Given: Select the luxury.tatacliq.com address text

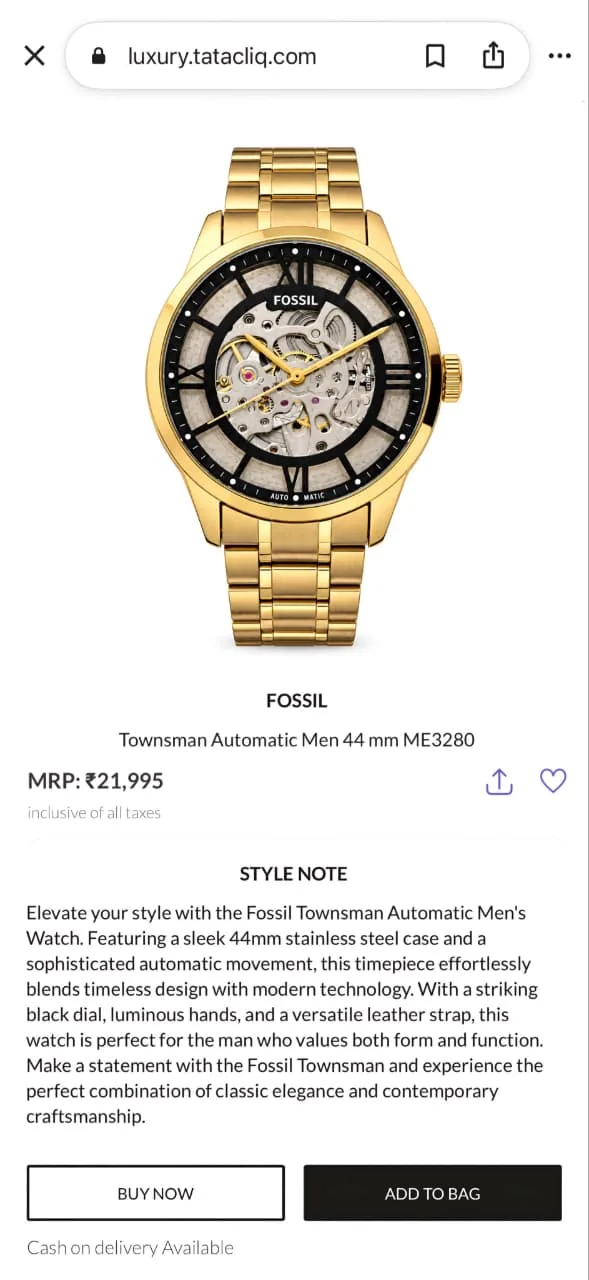Looking at the screenshot, I should 222,56.
